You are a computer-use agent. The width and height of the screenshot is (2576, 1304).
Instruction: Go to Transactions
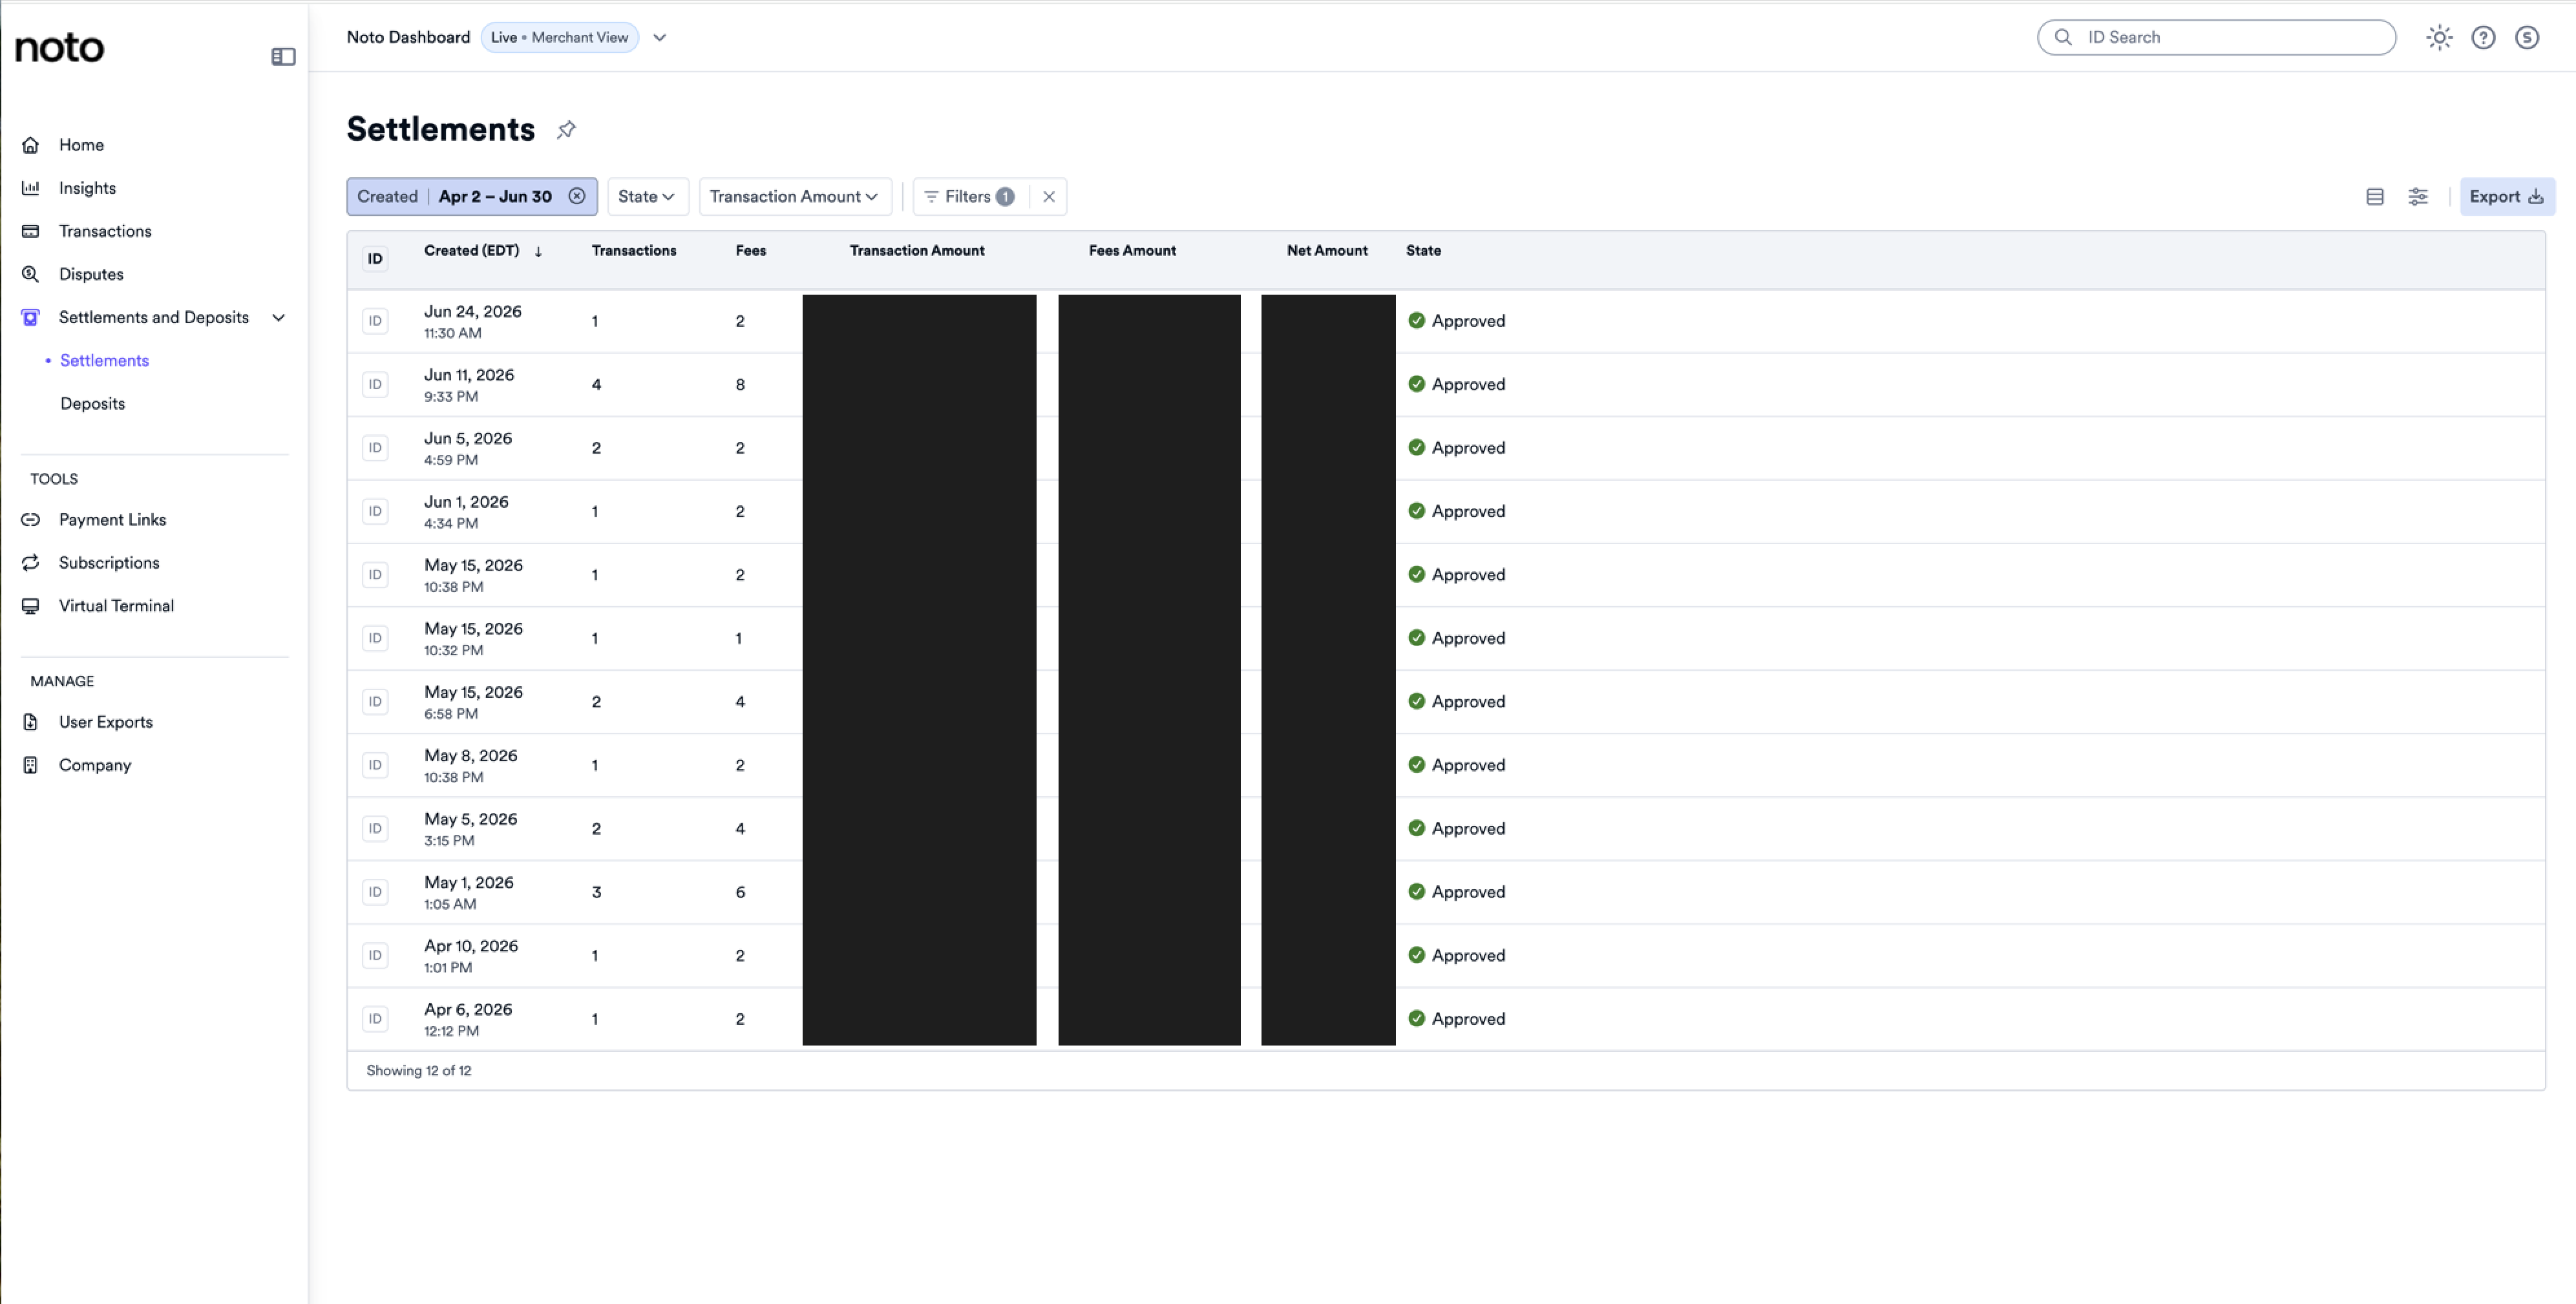pos(105,231)
